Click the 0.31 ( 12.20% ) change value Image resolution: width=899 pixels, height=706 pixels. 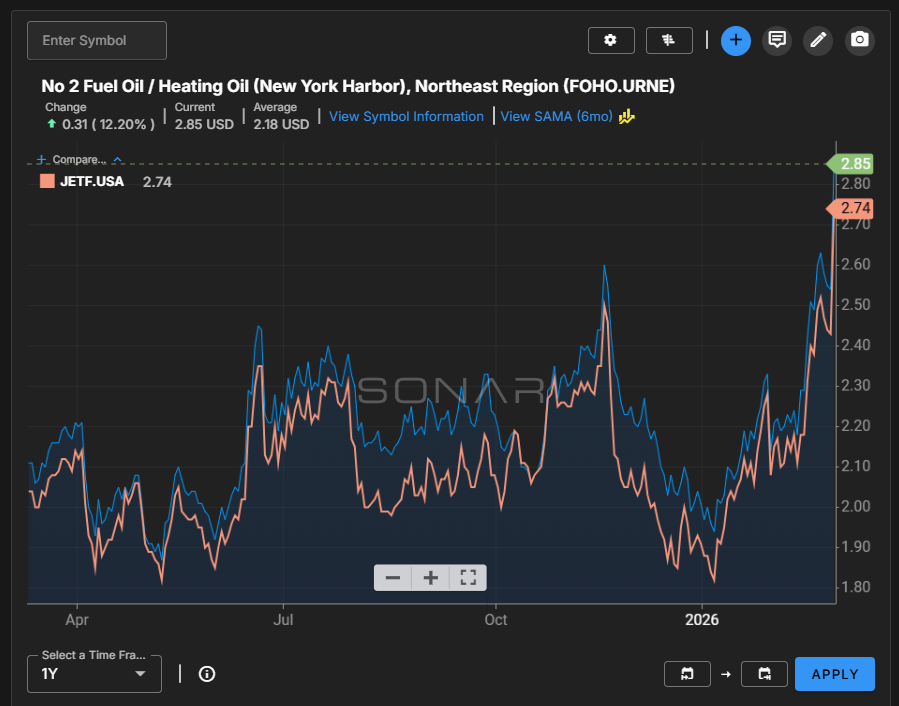[108, 124]
